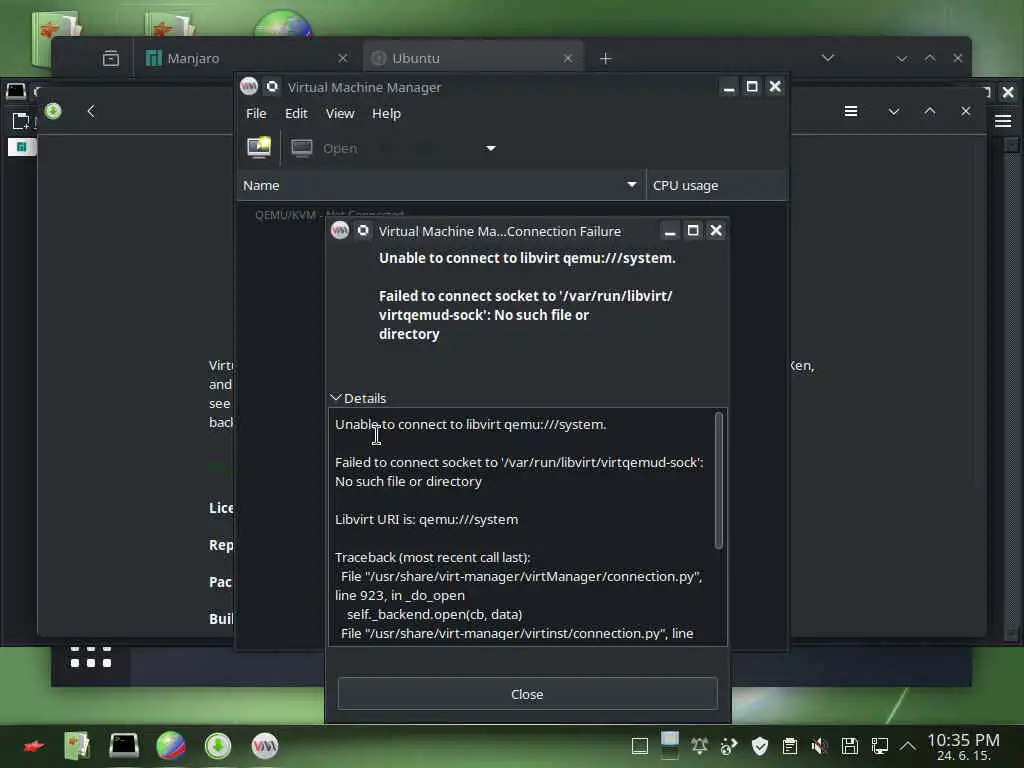
Task: Click the CPU usage column header
Action: [x=716, y=185]
